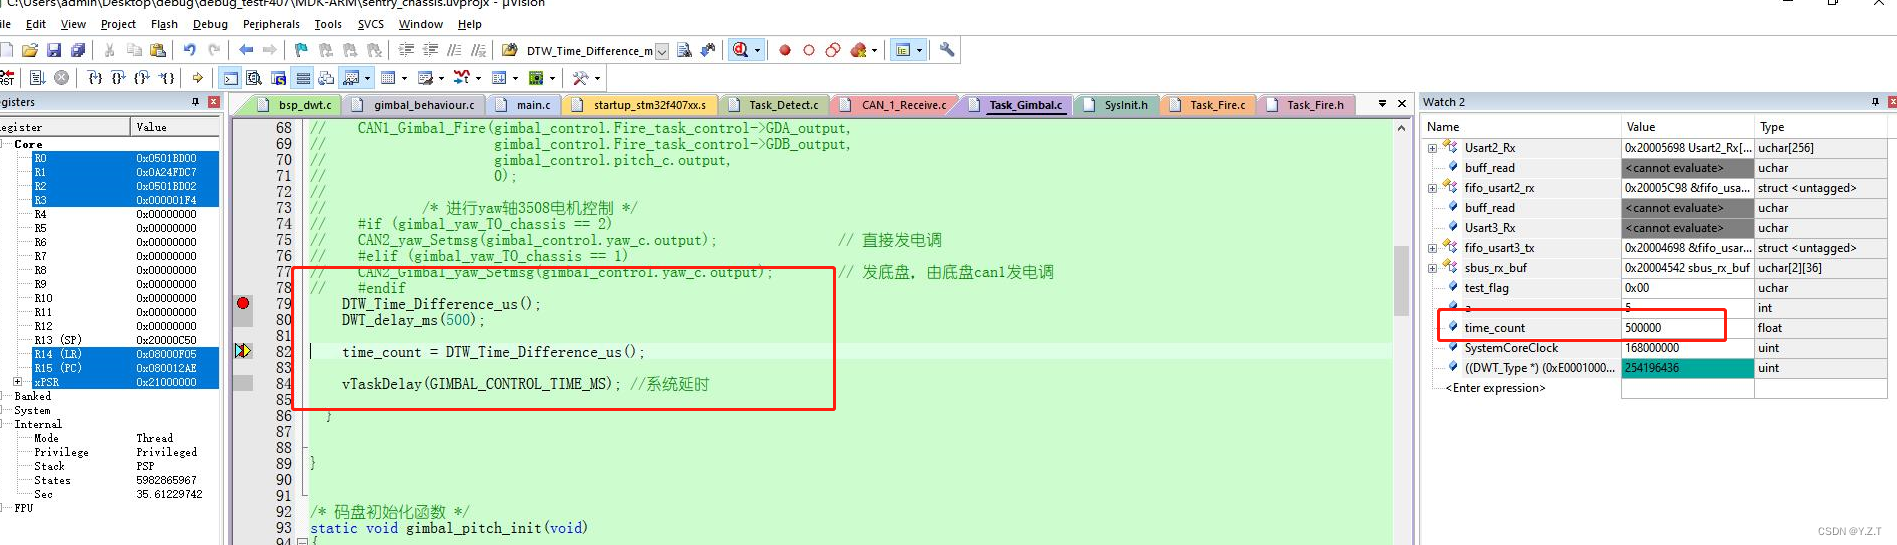
Task: Click the Undo arrow icon
Action: [190, 50]
